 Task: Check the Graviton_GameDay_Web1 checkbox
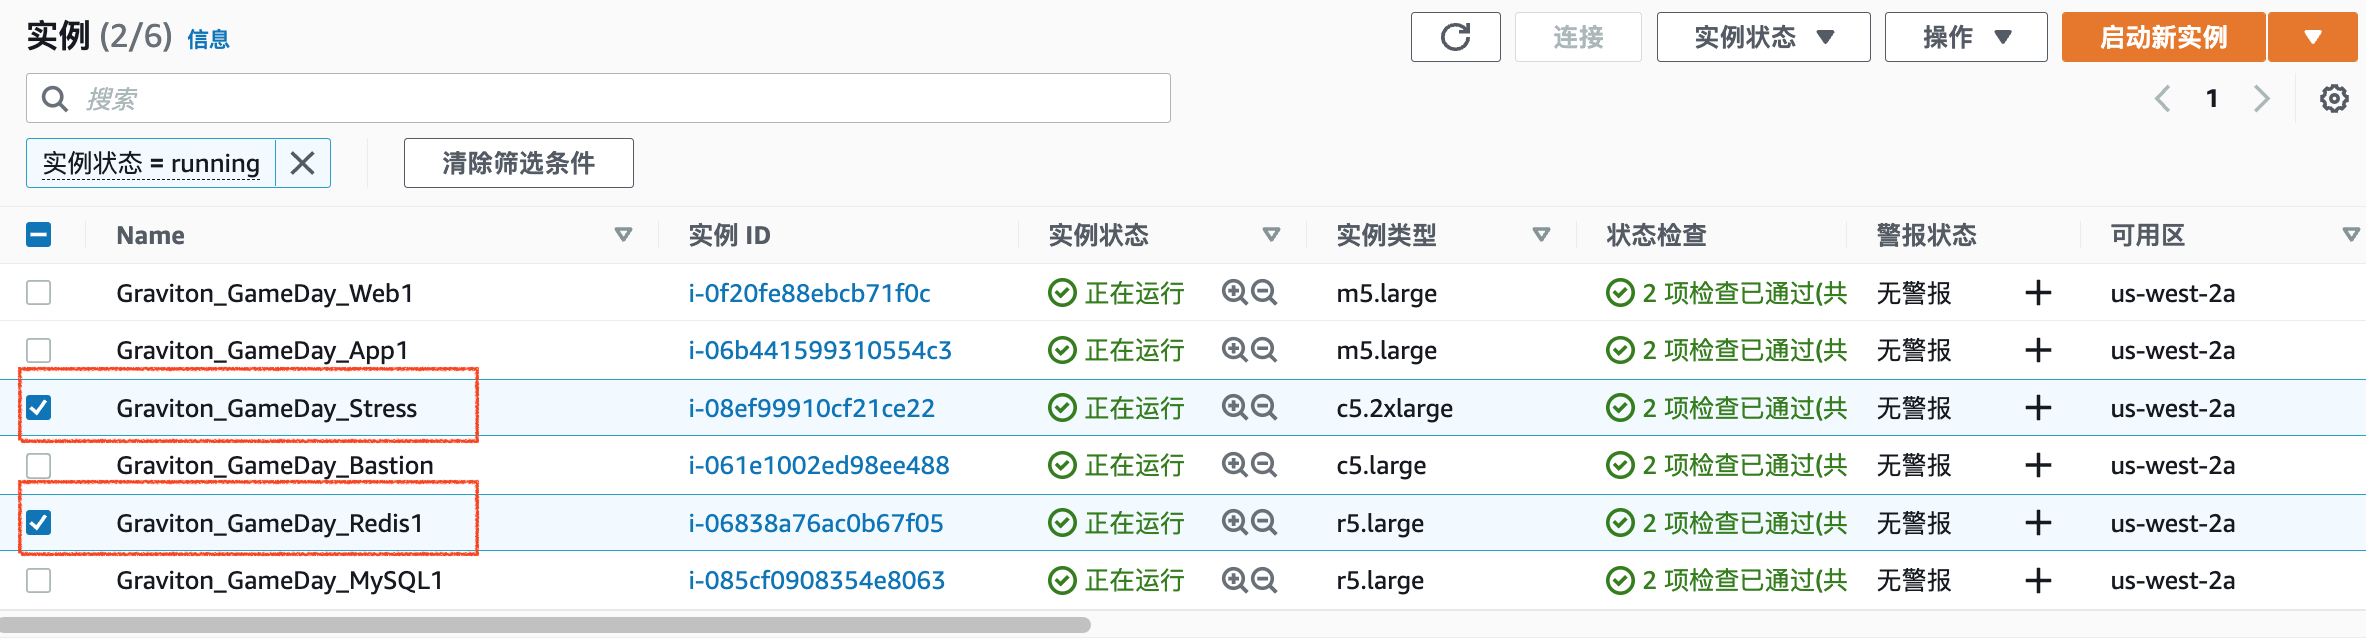coord(39,293)
